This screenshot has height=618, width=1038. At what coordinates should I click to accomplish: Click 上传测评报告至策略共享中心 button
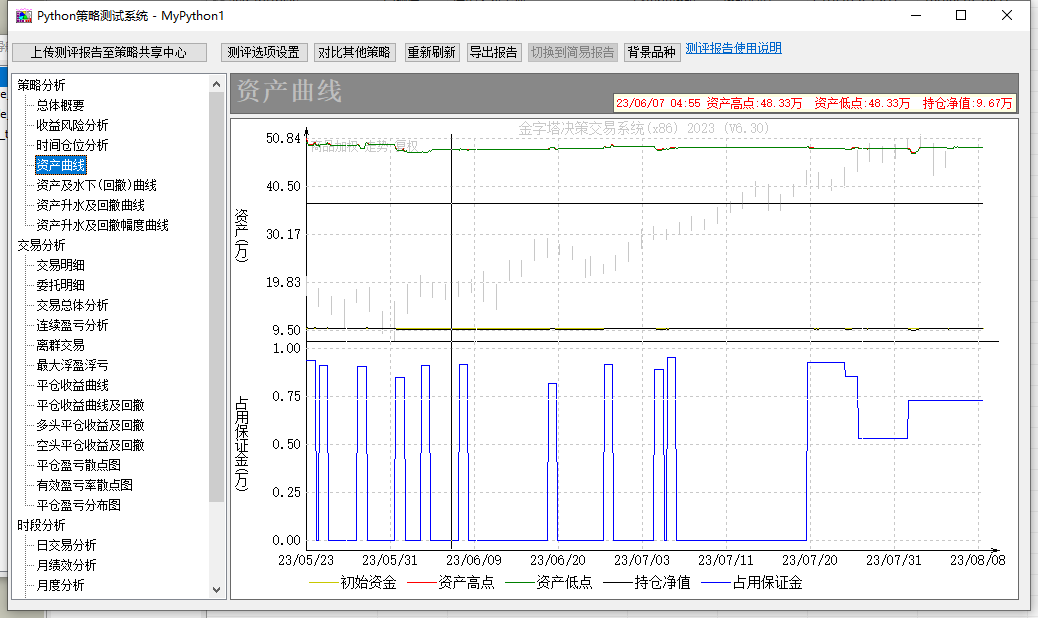coord(109,52)
